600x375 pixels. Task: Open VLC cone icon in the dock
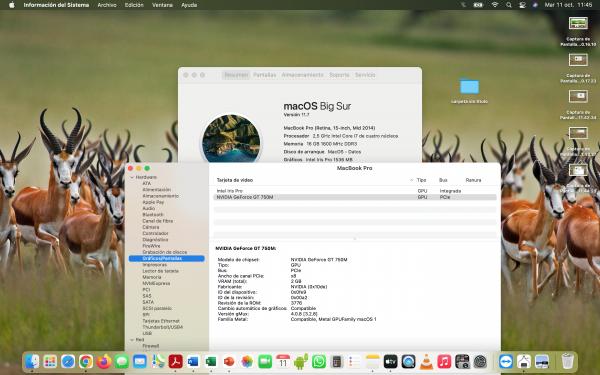pos(426,362)
